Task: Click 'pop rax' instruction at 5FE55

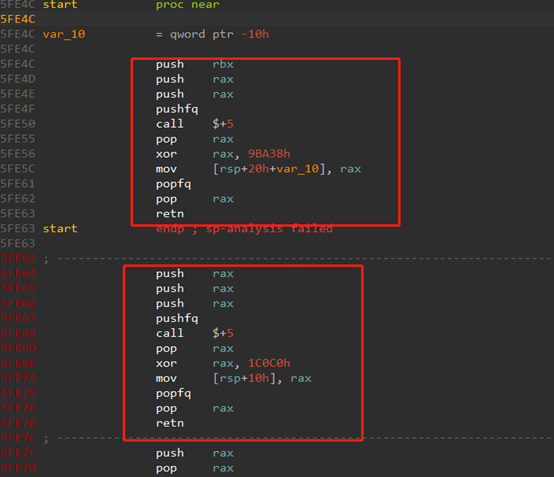Action: pyautogui.click(x=195, y=139)
